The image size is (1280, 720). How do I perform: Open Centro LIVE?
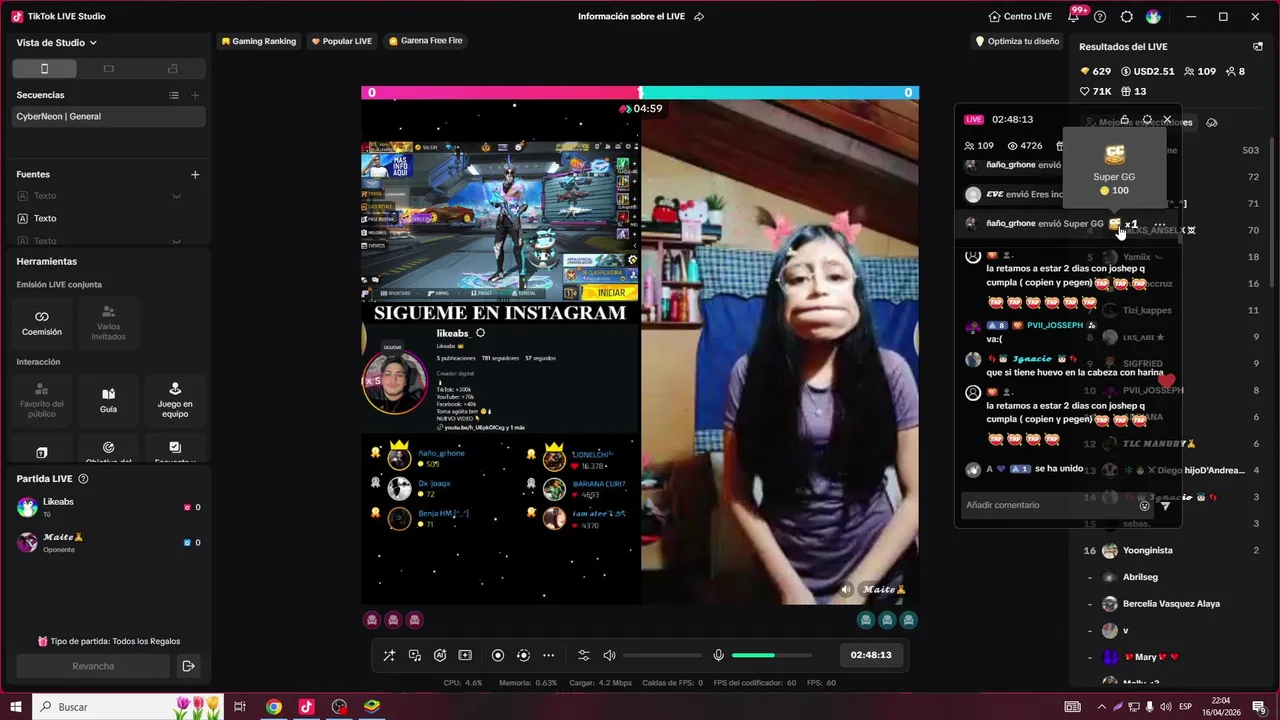(1020, 17)
